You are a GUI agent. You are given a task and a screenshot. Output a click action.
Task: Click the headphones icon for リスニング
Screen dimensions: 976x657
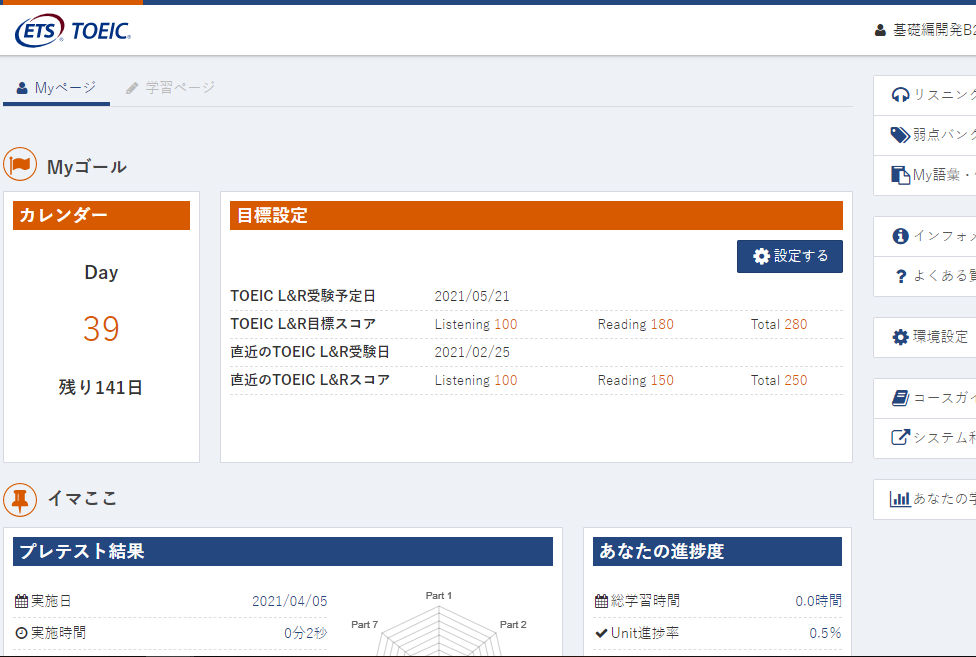[900, 95]
